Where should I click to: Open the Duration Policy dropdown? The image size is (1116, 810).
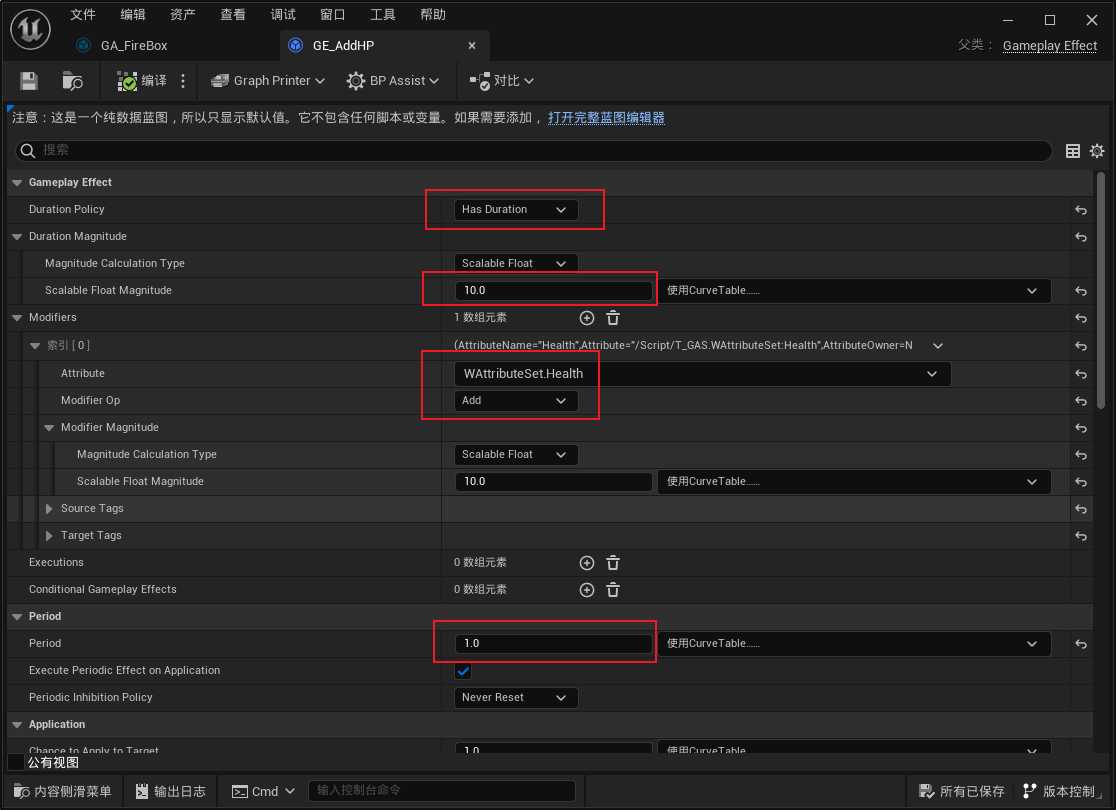(x=516, y=210)
